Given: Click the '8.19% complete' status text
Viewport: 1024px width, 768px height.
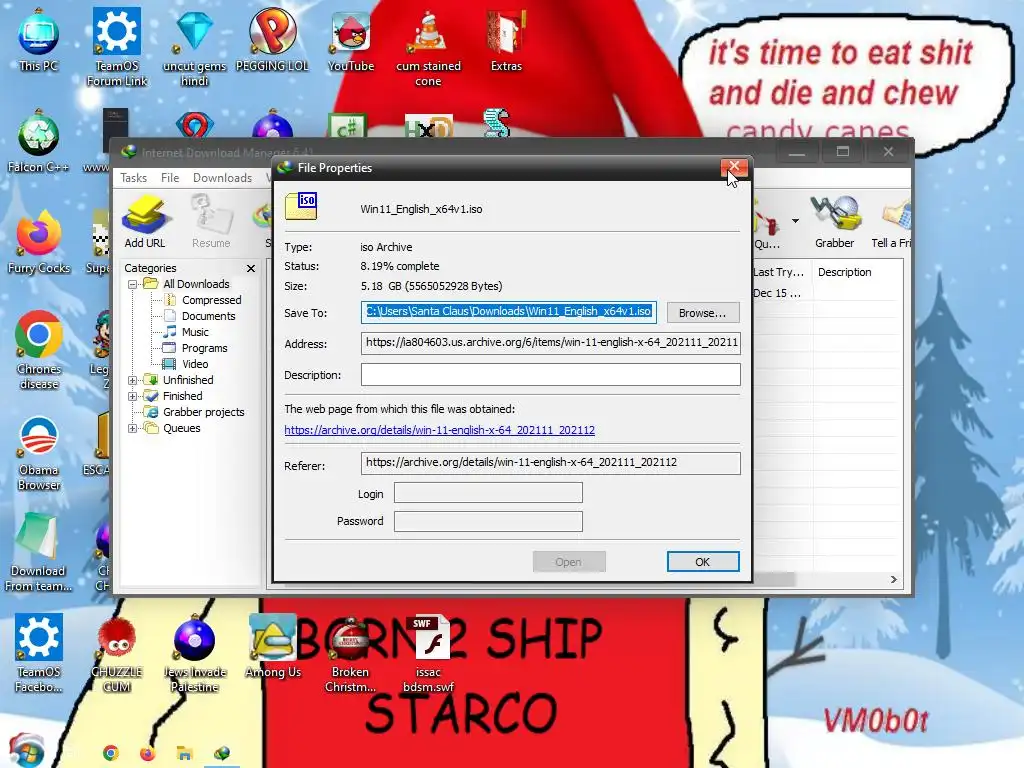Looking at the screenshot, I should pyautogui.click(x=400, y=266).
